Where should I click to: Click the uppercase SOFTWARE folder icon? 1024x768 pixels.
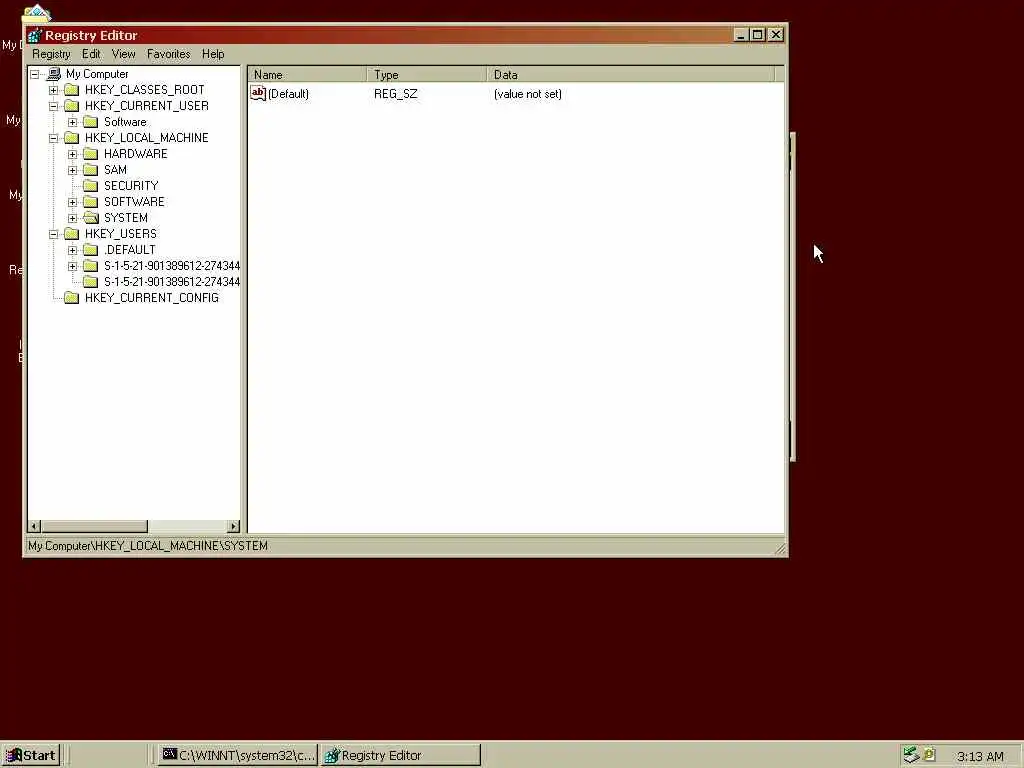[x=91, y=202]
